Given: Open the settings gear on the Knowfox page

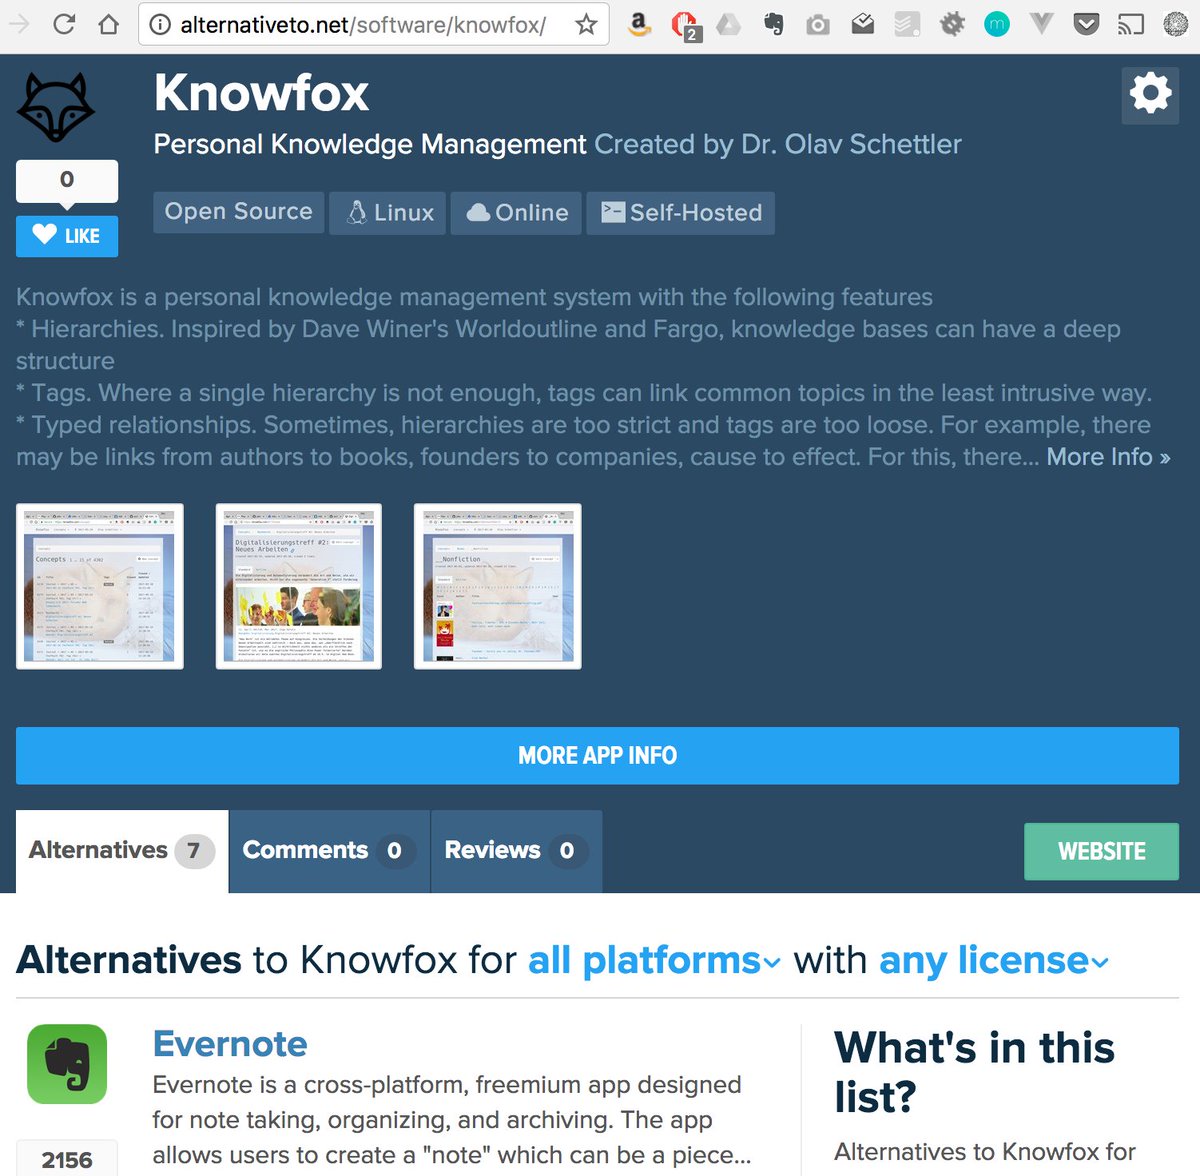Looking at the screenshot, I should [1150, 95].
